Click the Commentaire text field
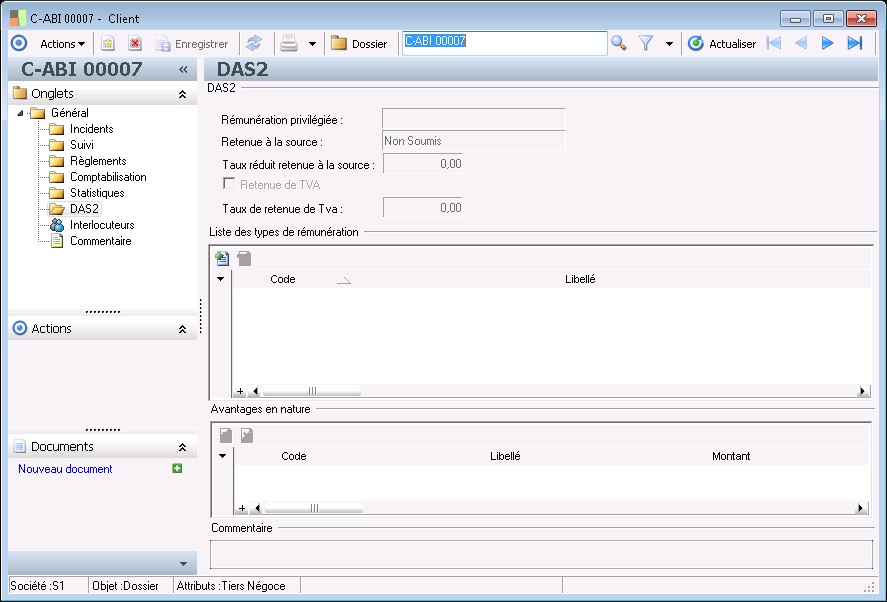887x602 pixels. pyautogui.click(x=540, y=554)
